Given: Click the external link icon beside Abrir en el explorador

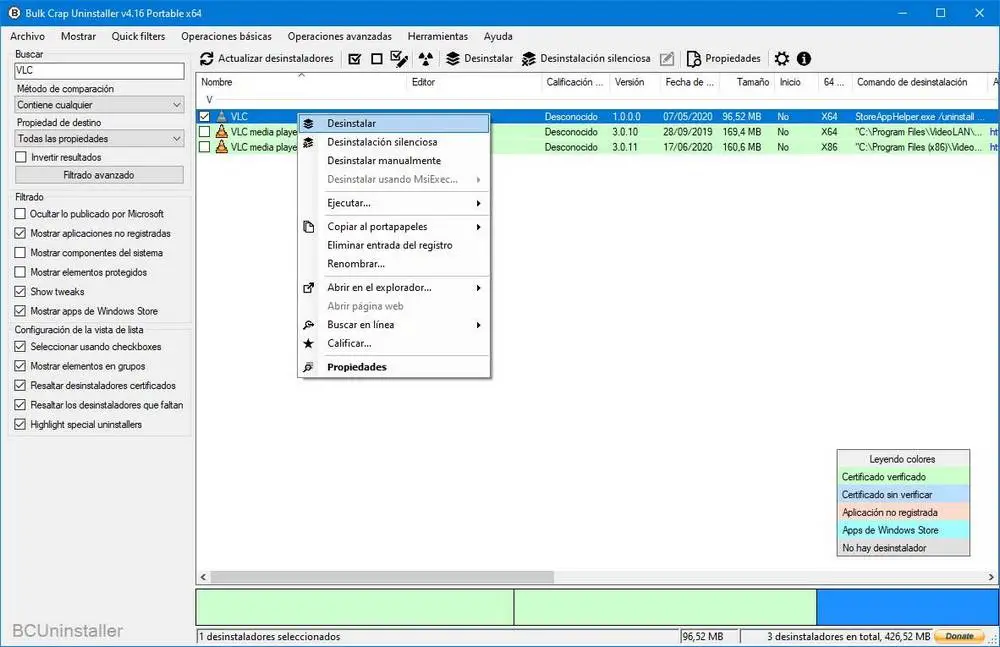Looking at the screenshot, I should pos(309,288).
